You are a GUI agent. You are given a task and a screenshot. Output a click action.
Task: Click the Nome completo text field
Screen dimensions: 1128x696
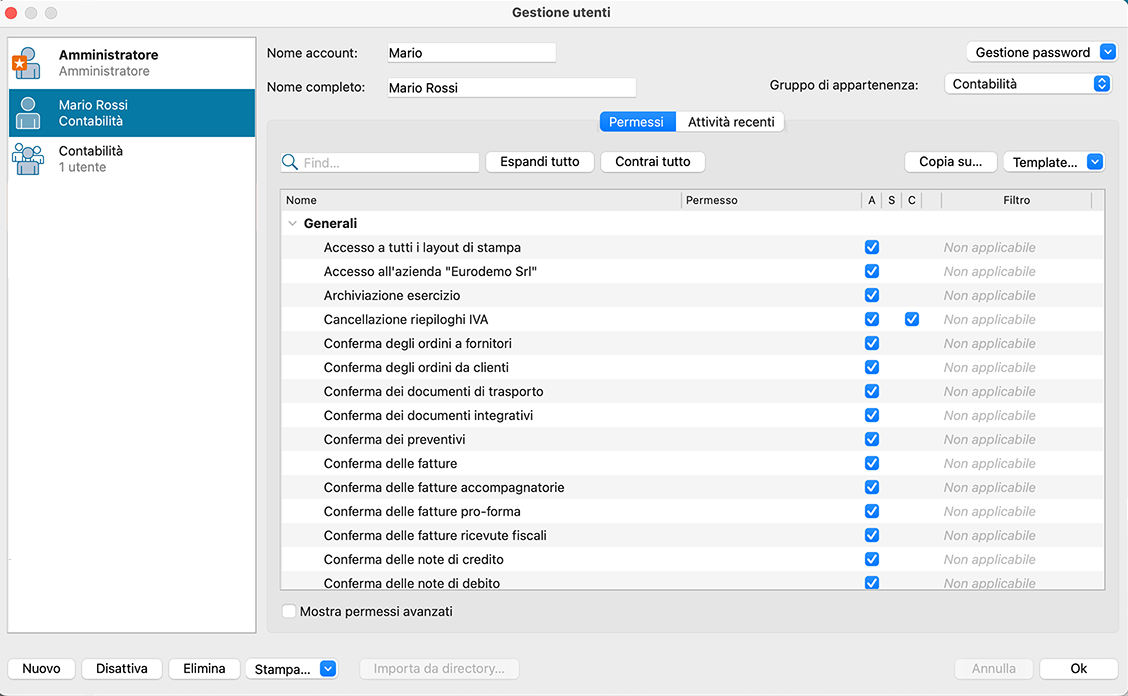click(x=511, y=88)
